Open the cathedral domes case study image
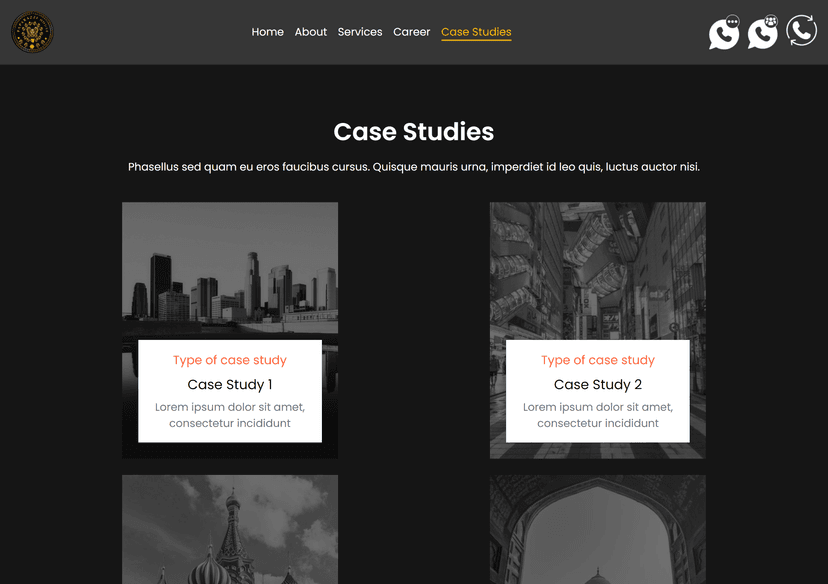 (230, 529)
